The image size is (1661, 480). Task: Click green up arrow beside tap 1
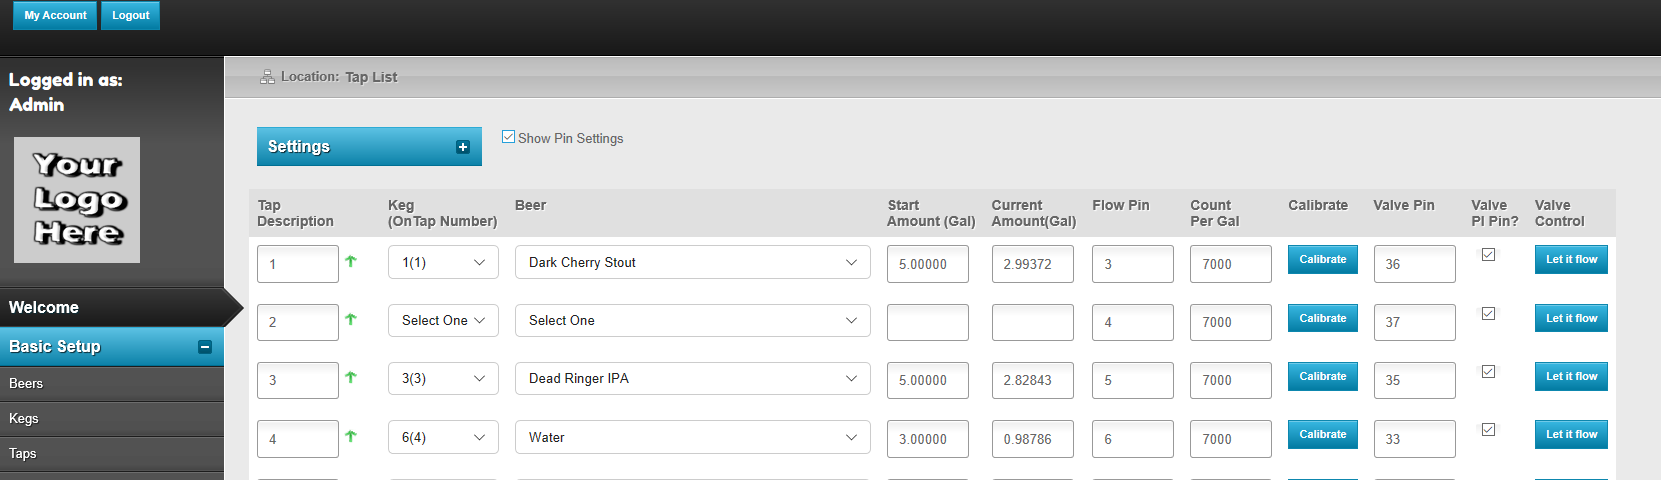click(351, 261)
